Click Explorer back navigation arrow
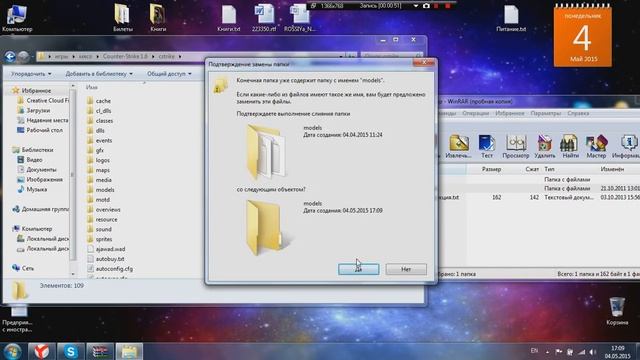 10,56
